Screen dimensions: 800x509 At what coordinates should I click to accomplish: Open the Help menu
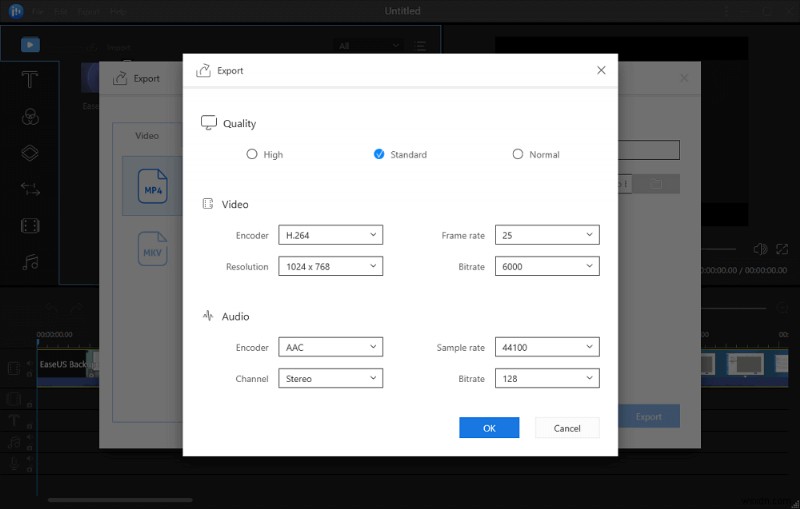tap(118, 11)
